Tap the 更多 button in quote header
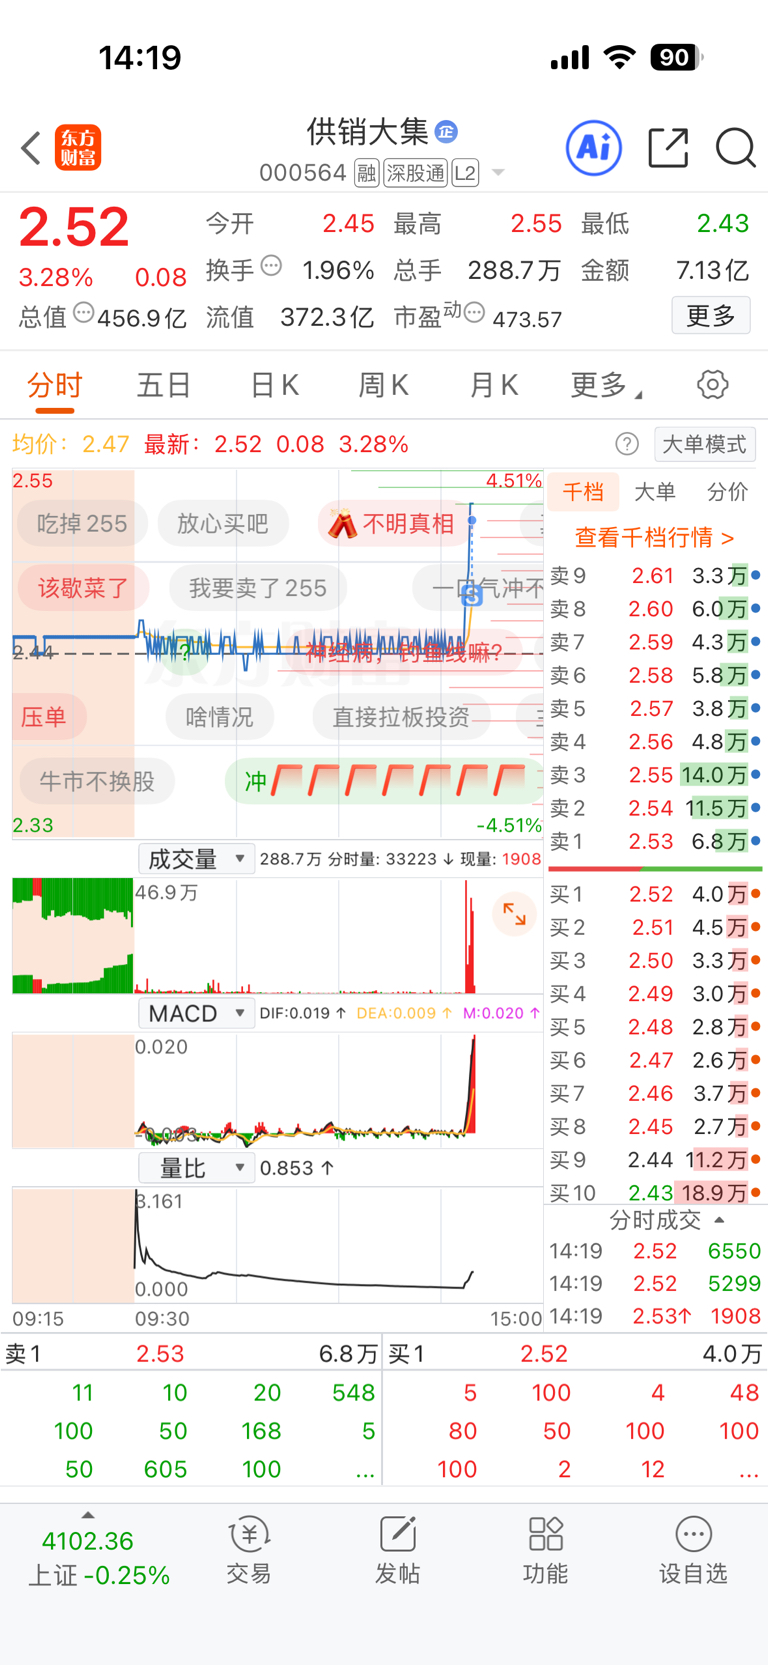The width and height of the screenshot is (769, 1665). pyautogui.click(x=711, y=316)
